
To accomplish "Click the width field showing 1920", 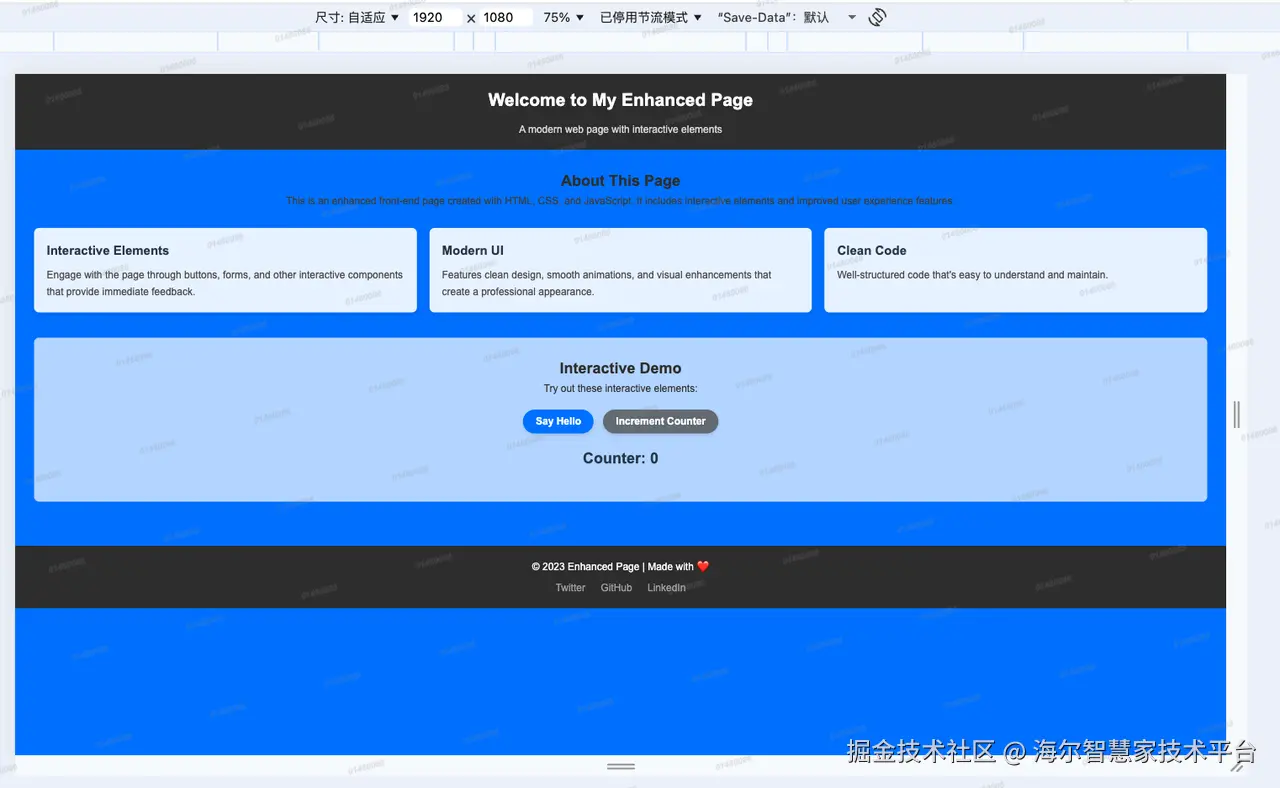I will click(x=435, y=17).
